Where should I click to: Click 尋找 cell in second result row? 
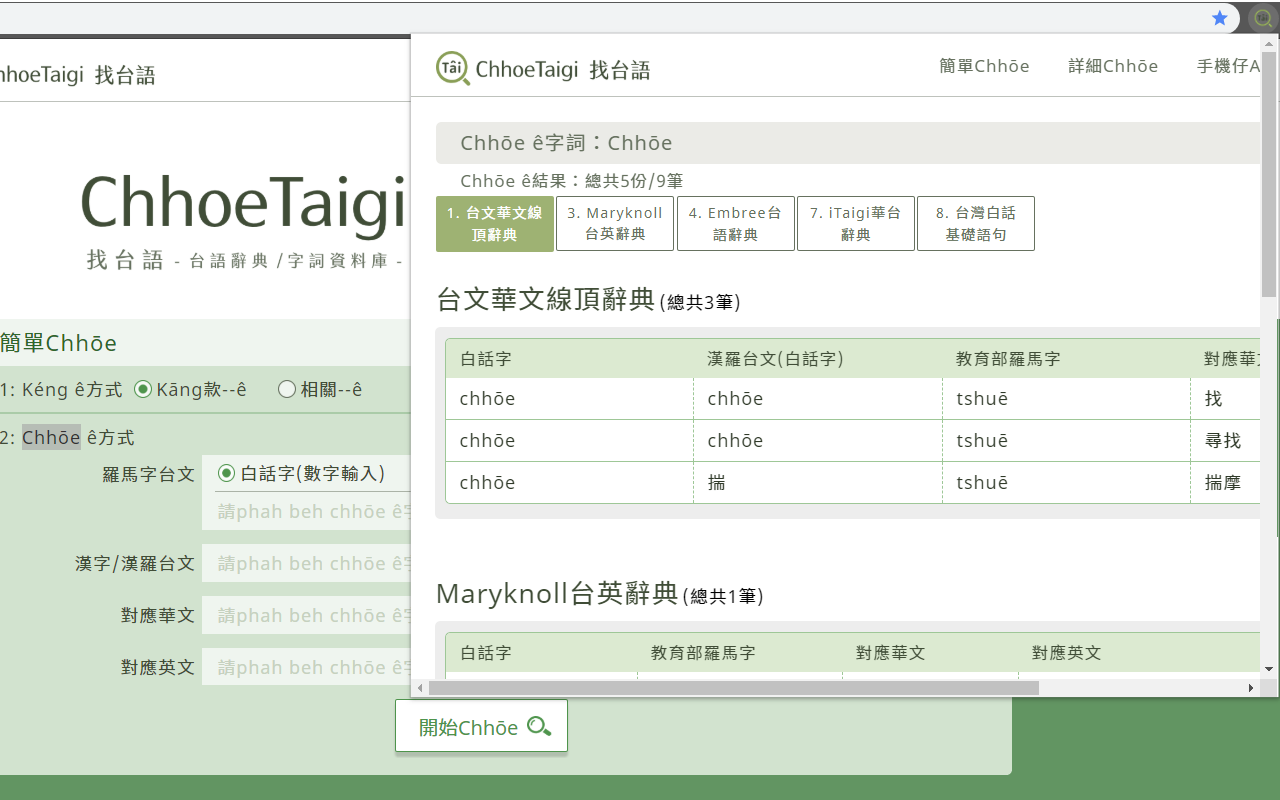(x=1225, y=441)
